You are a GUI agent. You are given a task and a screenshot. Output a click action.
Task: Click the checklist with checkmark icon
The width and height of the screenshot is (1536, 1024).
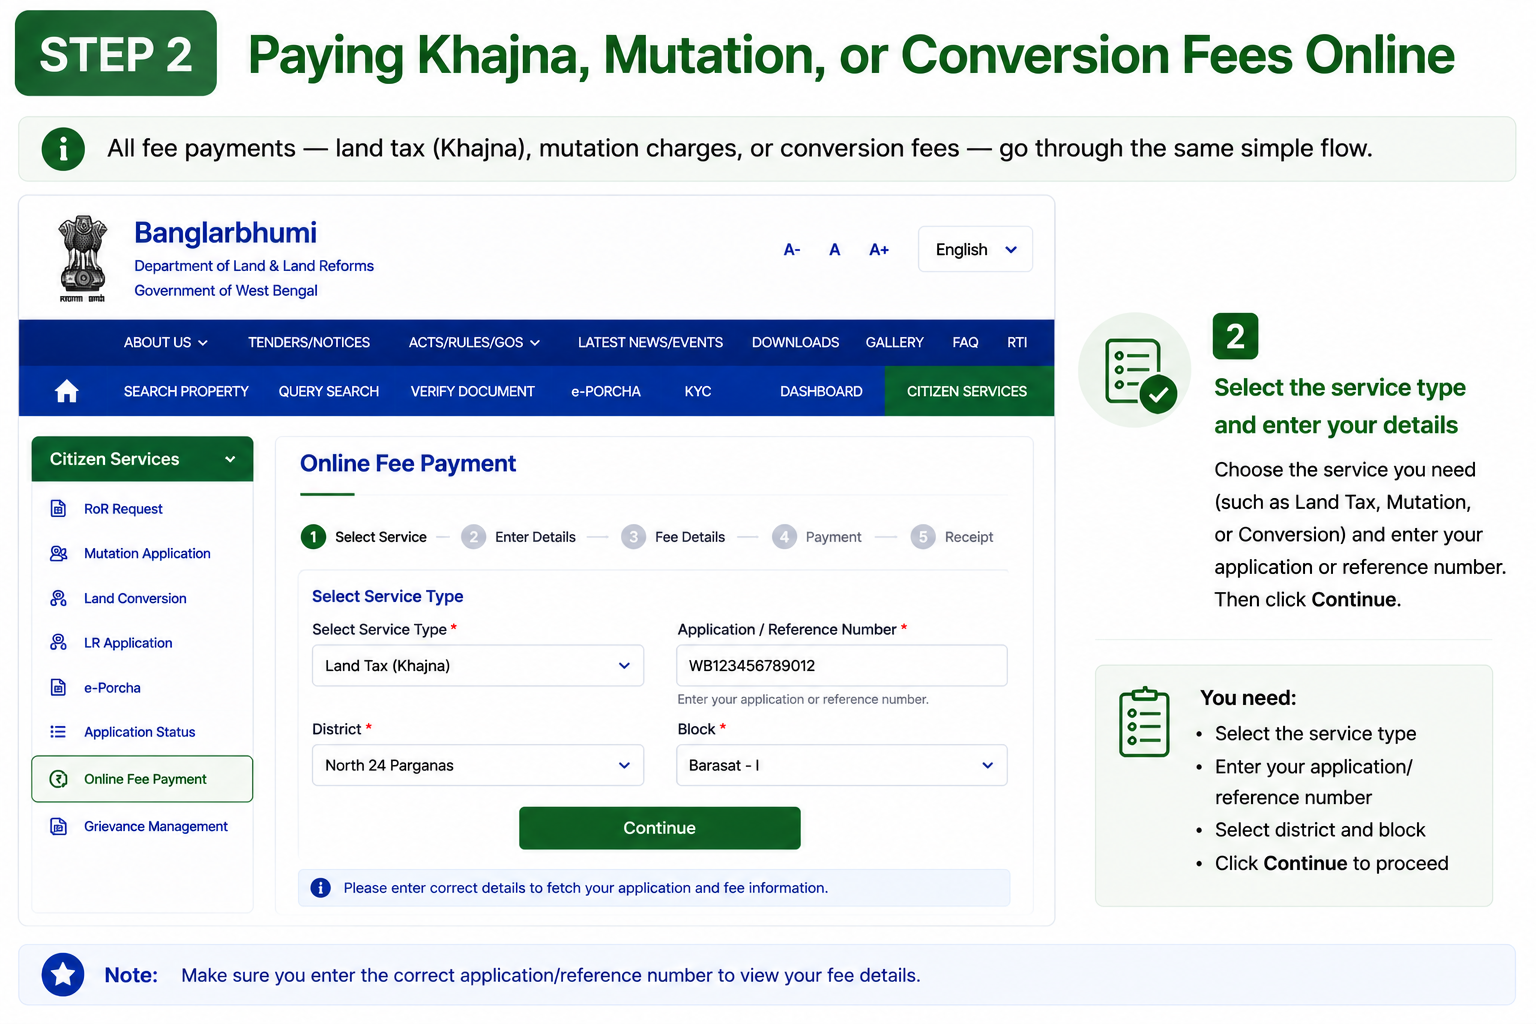click(x=1136, y=371)
